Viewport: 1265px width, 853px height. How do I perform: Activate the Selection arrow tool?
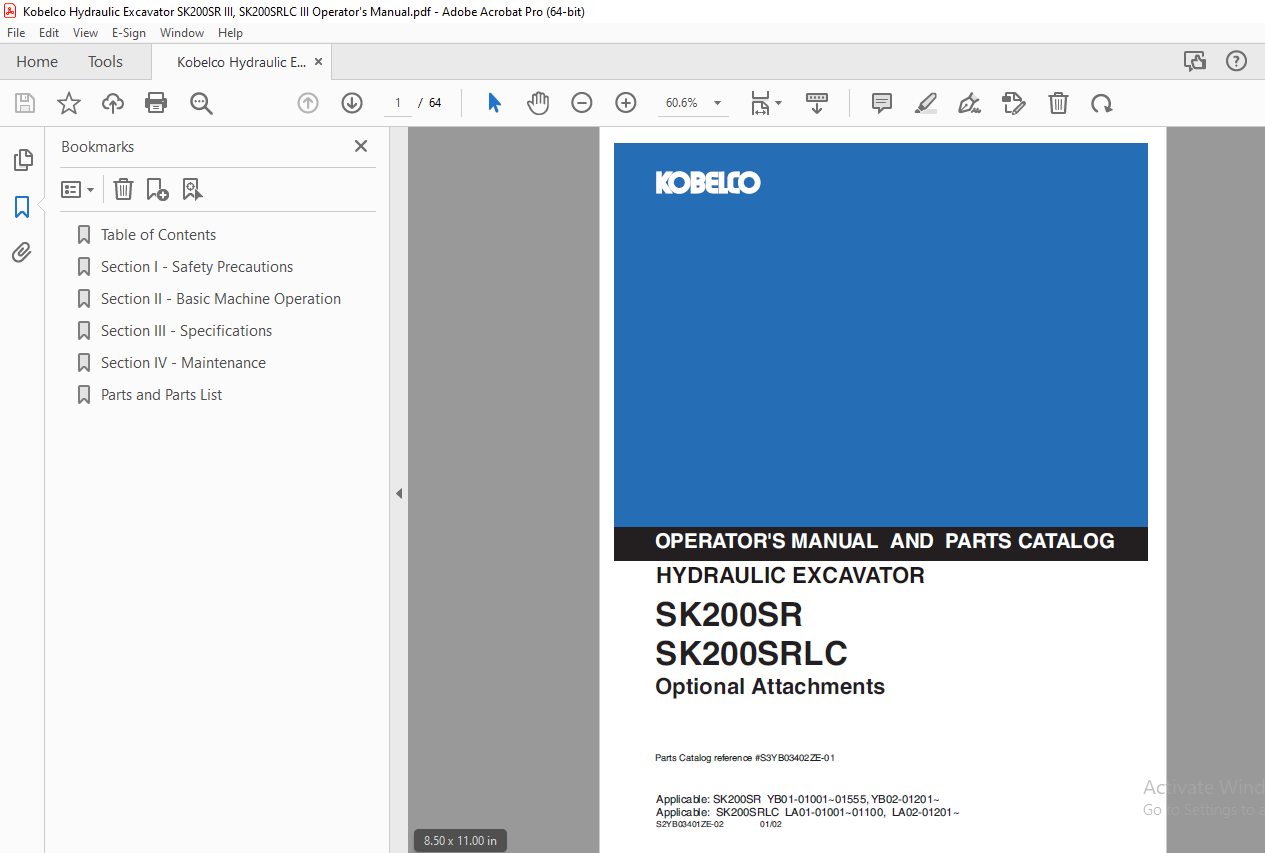(494, 103)
